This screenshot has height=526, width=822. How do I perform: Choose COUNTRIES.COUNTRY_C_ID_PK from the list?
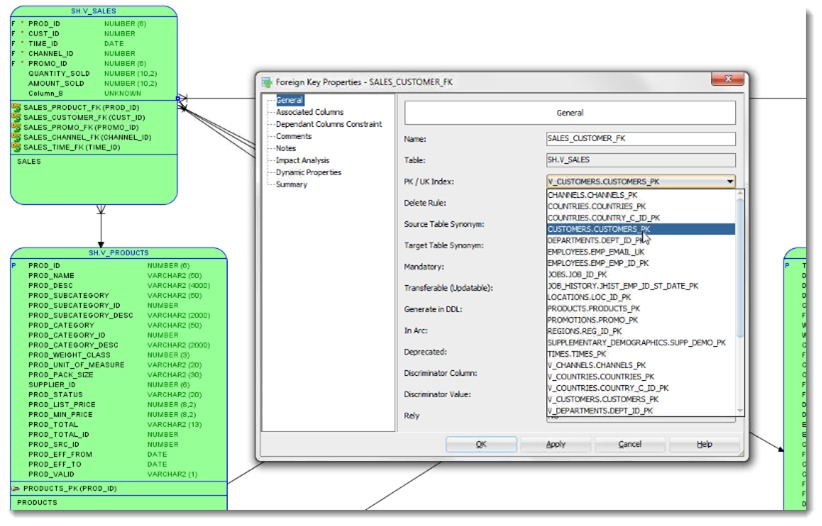641,218
